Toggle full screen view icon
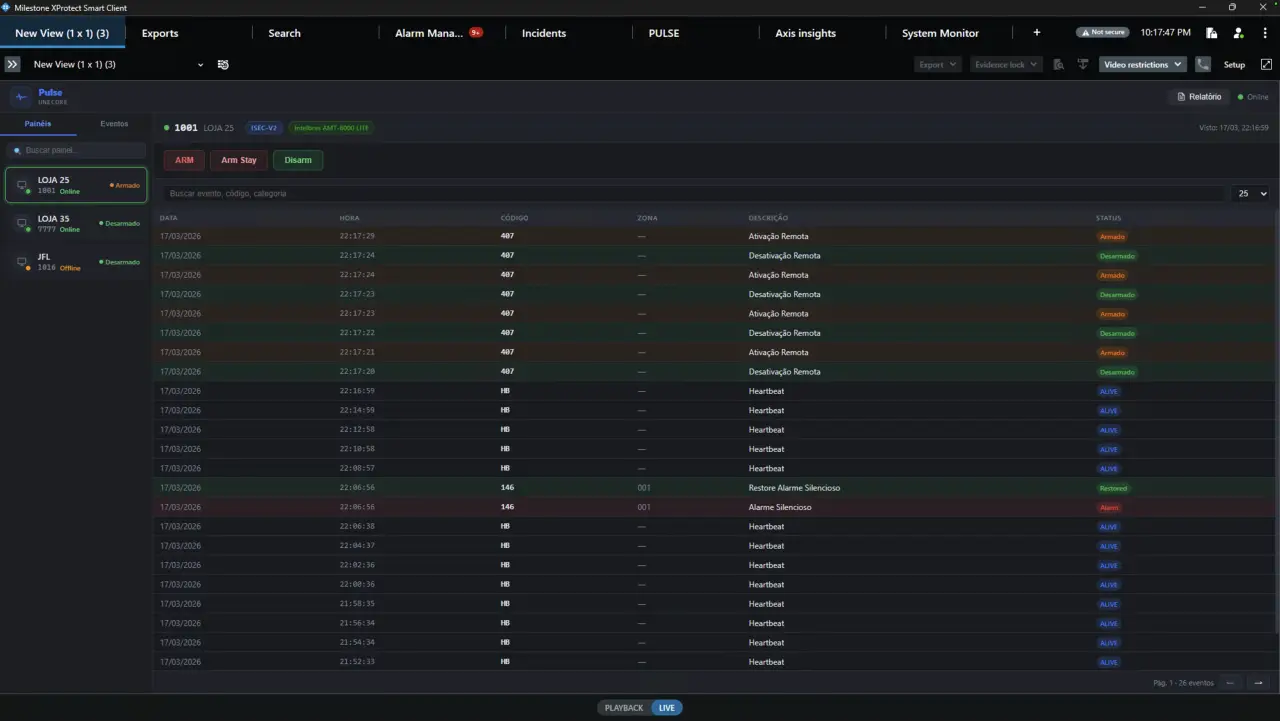The width and height of the screenshot is (1280, 721). click(x=1266, y=64)
